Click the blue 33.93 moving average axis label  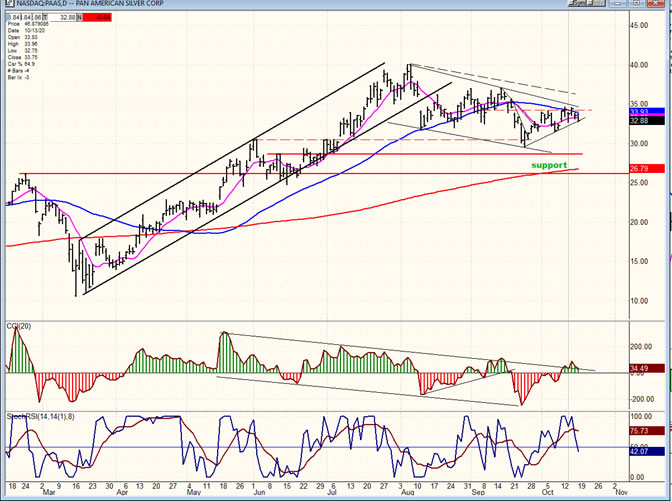647,111
